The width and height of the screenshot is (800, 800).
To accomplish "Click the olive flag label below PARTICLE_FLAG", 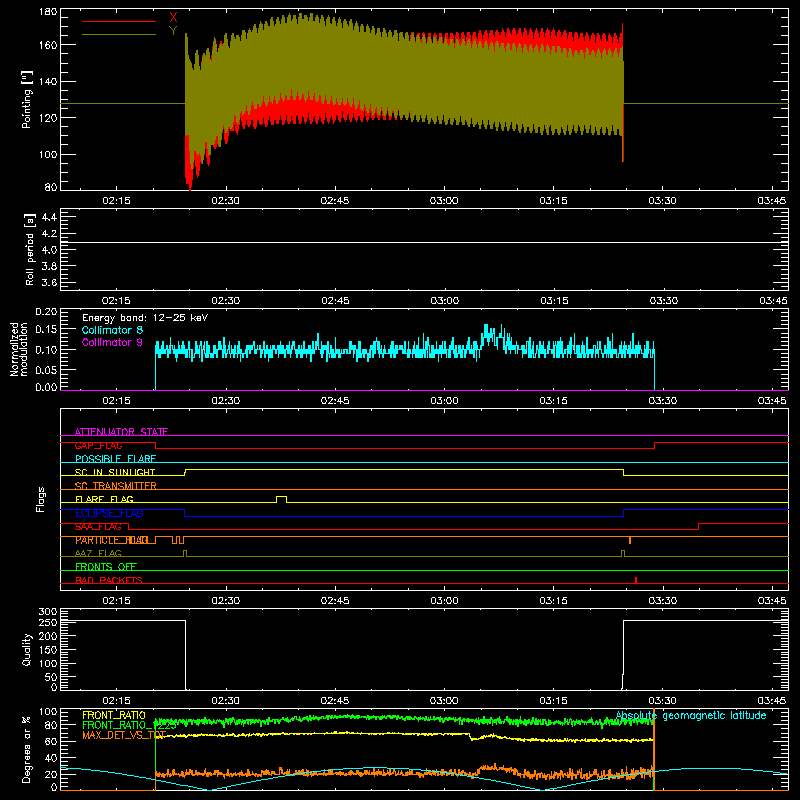I will tap(98, 554).
